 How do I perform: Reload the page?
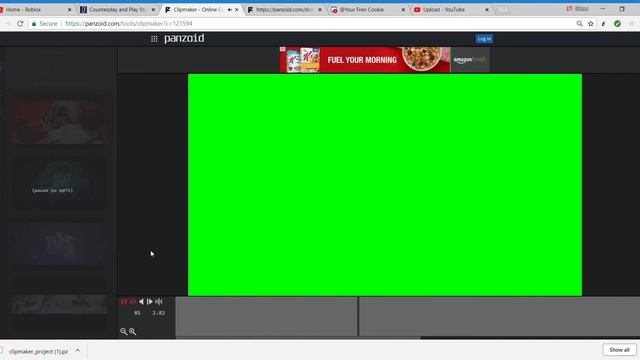pos(20,24)
